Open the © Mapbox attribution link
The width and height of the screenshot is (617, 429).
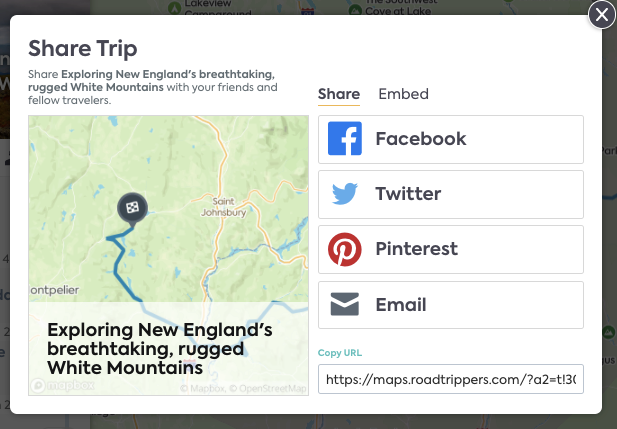click(203, 388)
